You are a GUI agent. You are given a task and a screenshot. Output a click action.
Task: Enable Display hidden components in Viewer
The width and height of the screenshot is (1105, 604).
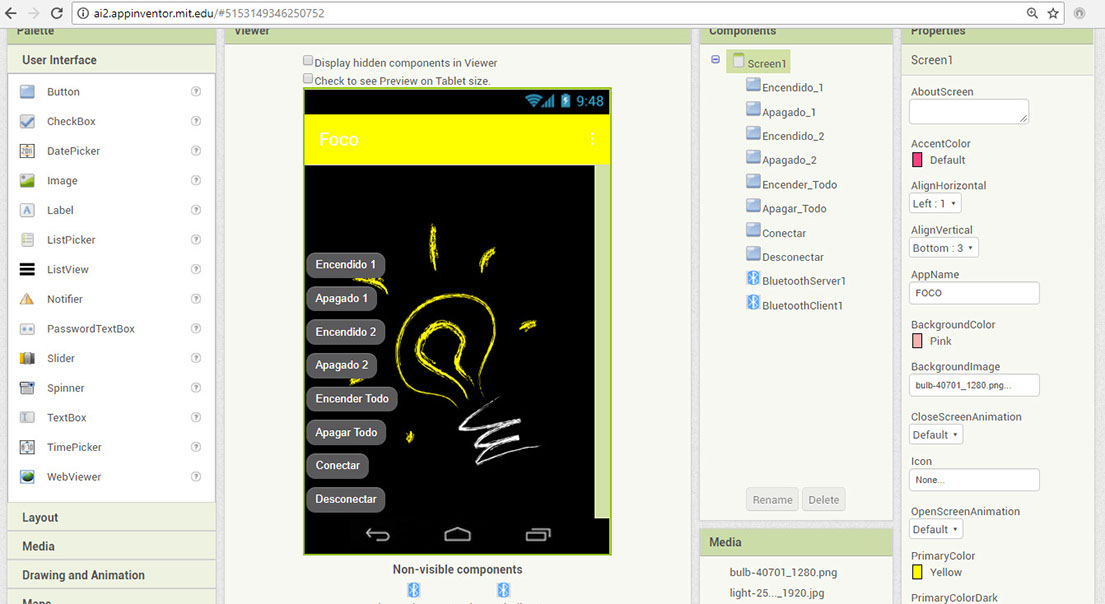click(x=308, y=61)
